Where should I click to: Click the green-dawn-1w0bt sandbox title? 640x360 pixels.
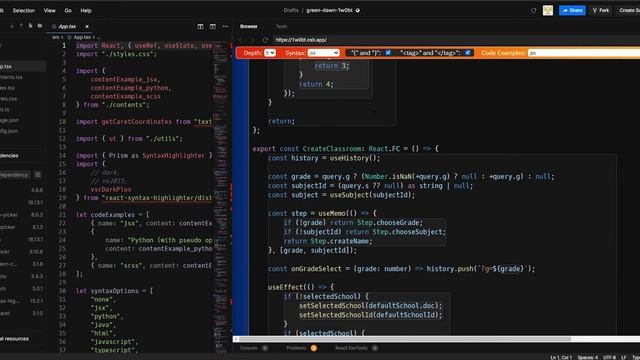point(329,11)
